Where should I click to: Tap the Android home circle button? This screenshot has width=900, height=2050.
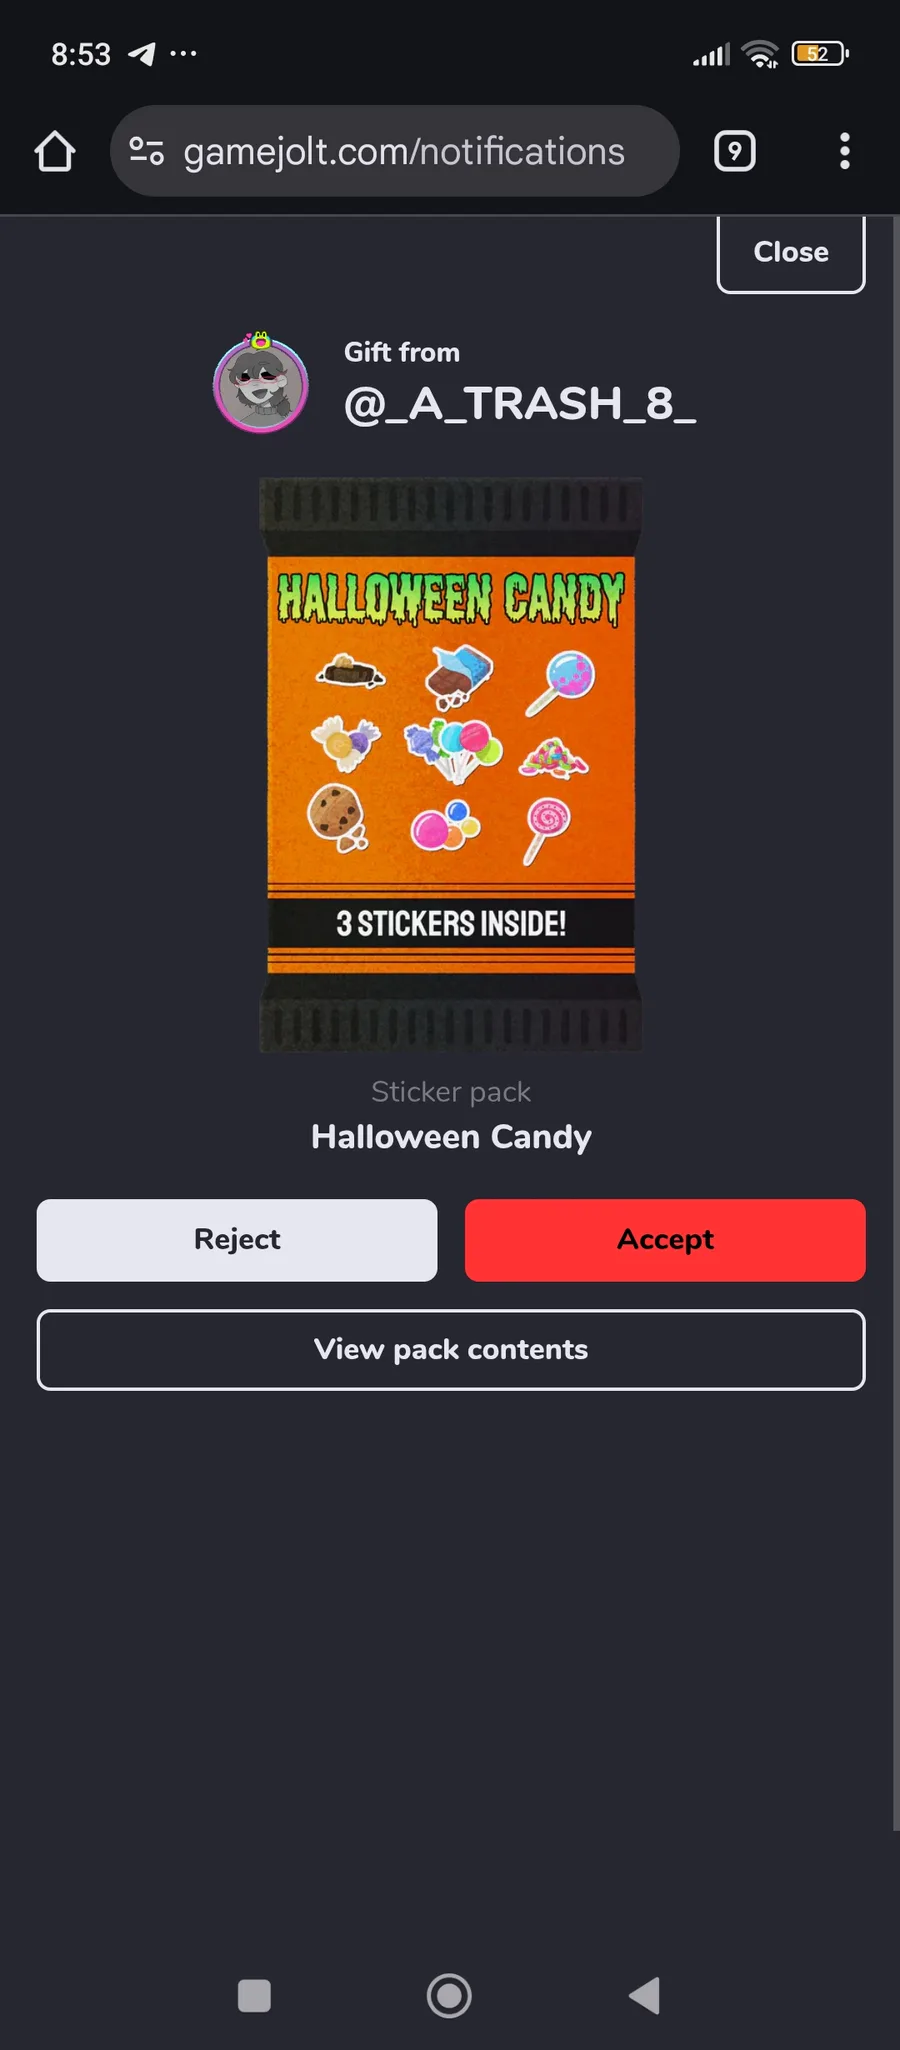click(x=449, y=1996)
